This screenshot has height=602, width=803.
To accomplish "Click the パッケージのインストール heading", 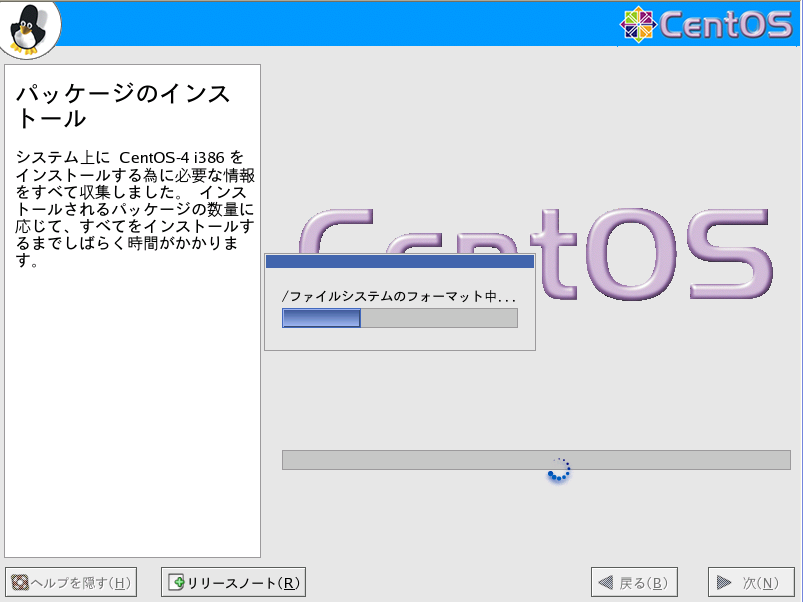I will tap(123, 106).
